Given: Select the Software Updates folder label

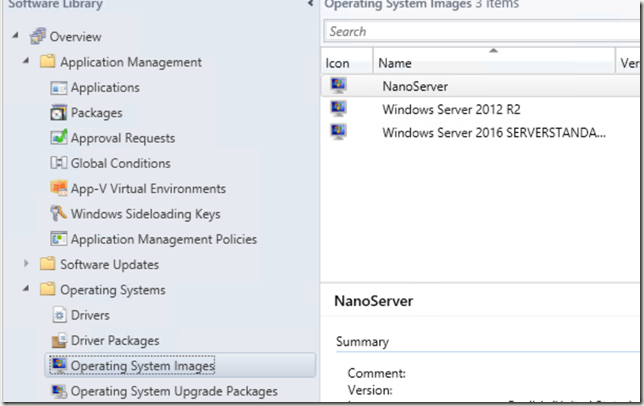Looking at the screenshot, I should 109,265.
